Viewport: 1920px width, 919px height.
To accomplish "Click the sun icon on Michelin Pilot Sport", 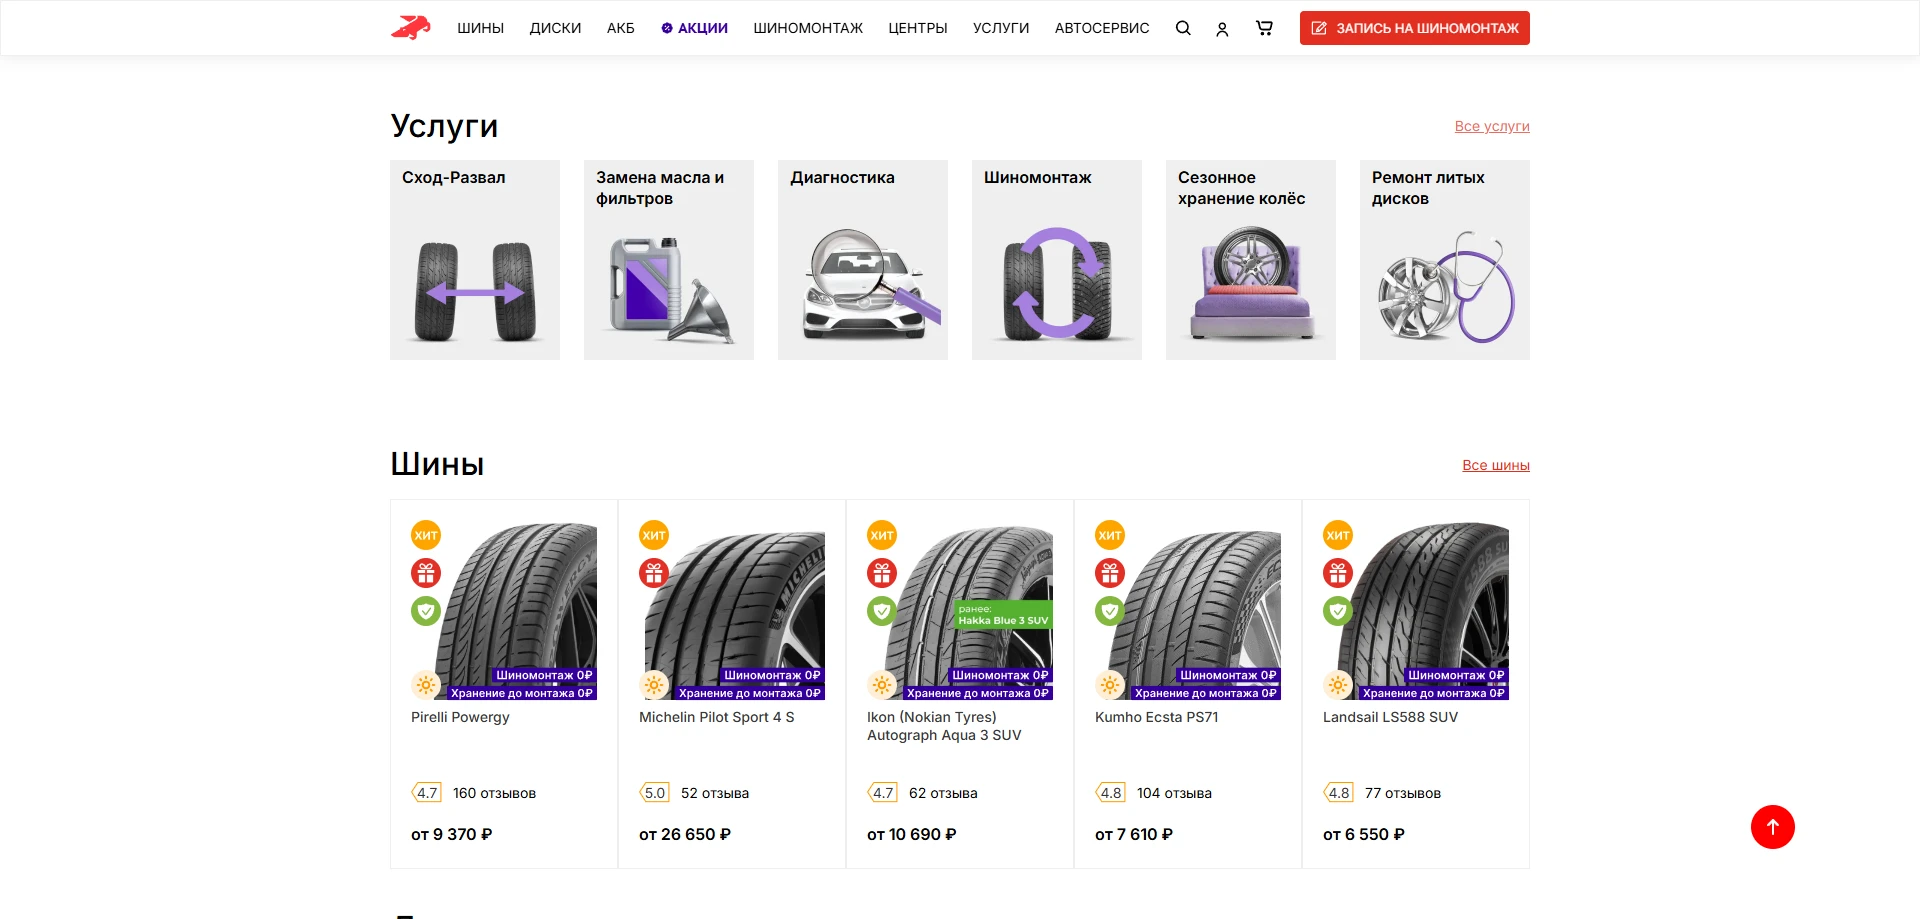I will coord(654,685).
